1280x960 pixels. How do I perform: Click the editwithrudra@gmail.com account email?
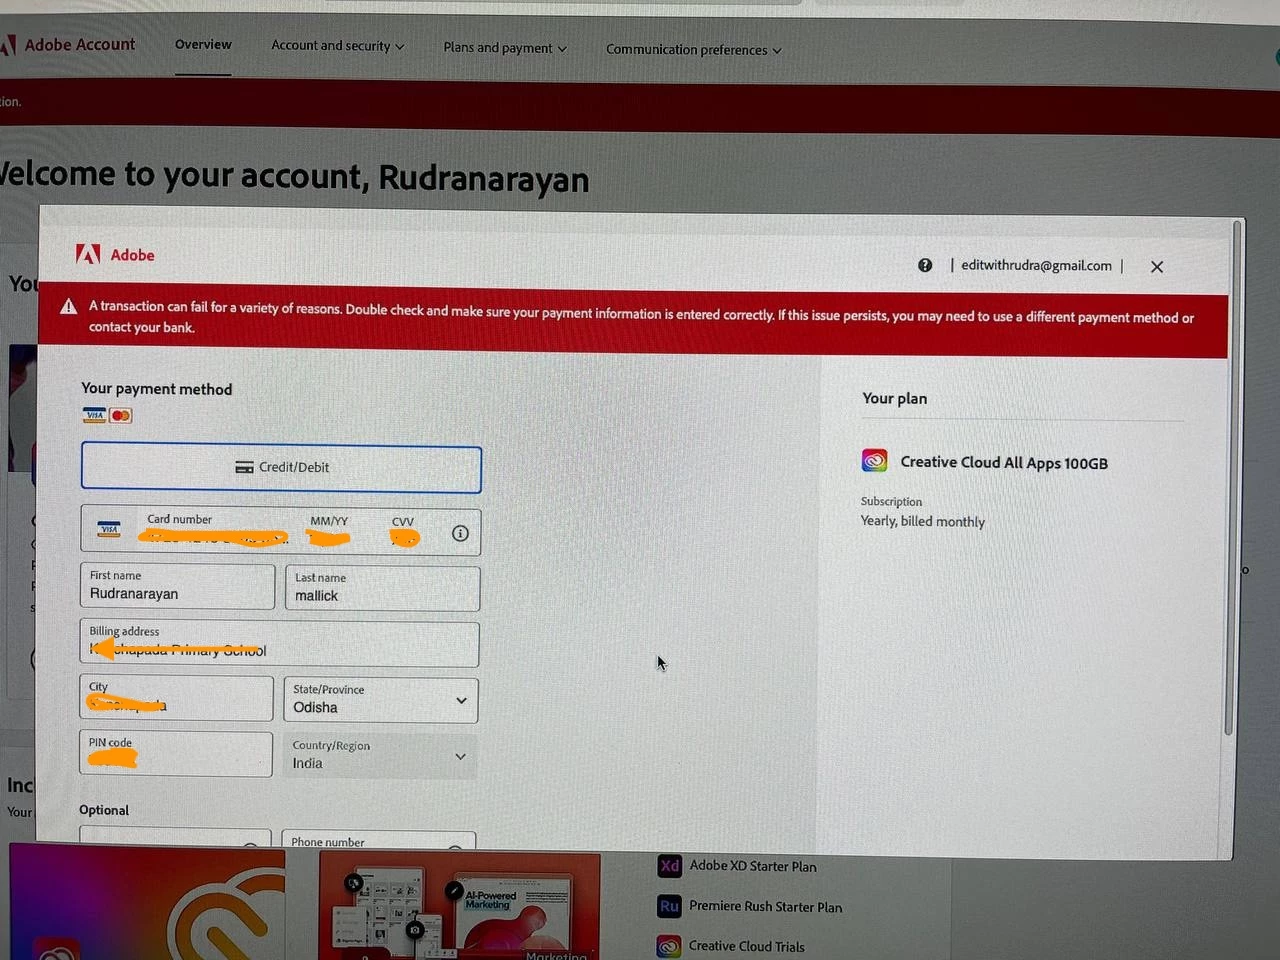point(1036,266)
